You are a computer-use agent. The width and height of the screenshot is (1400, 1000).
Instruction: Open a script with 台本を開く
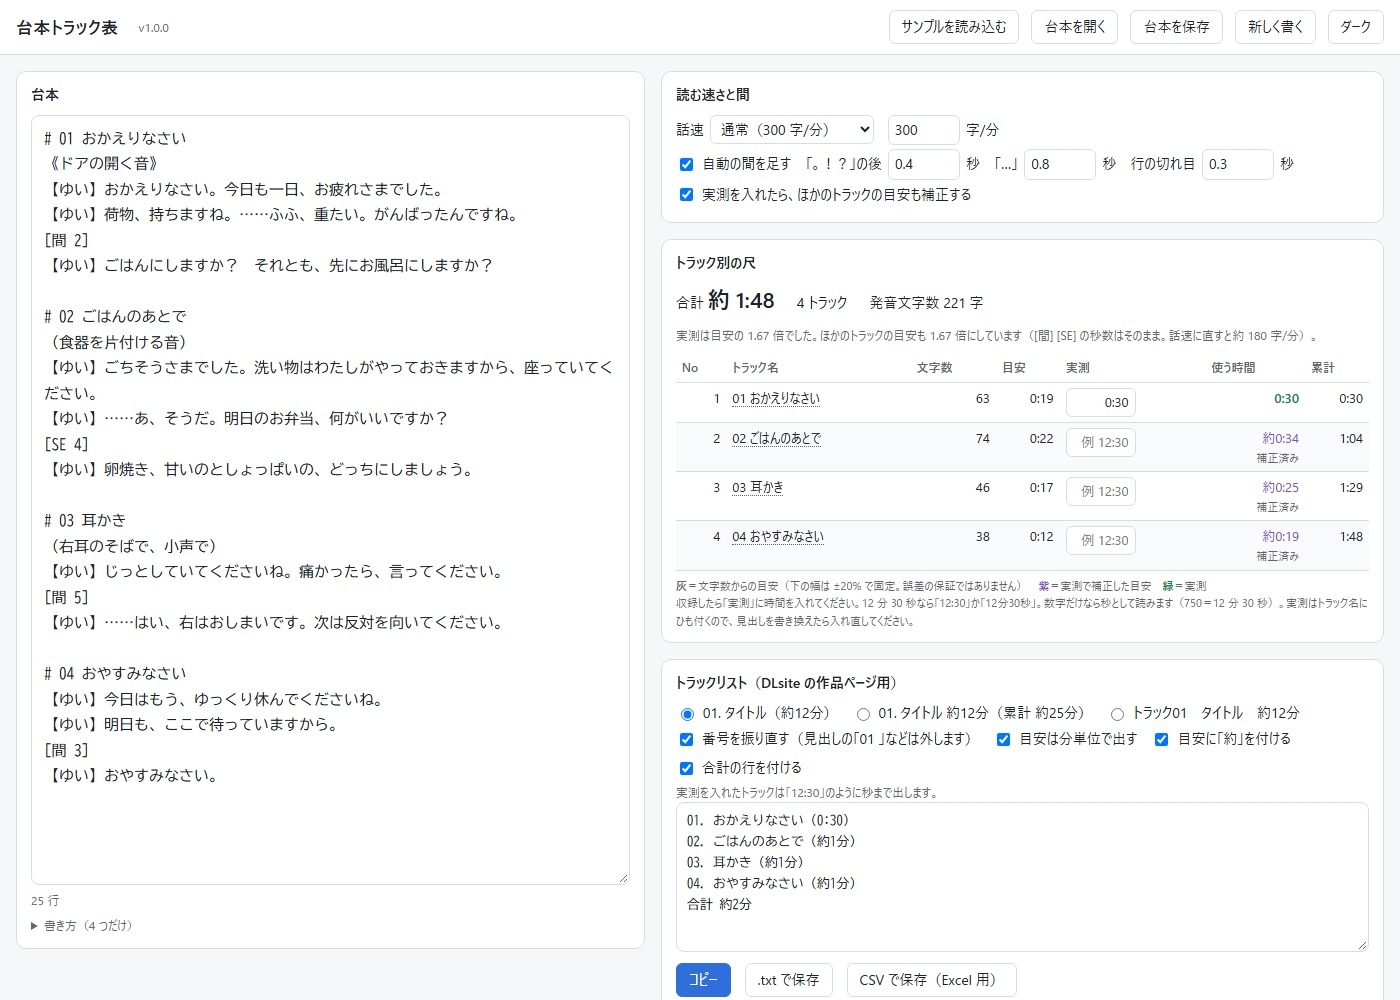point(1075,27)
